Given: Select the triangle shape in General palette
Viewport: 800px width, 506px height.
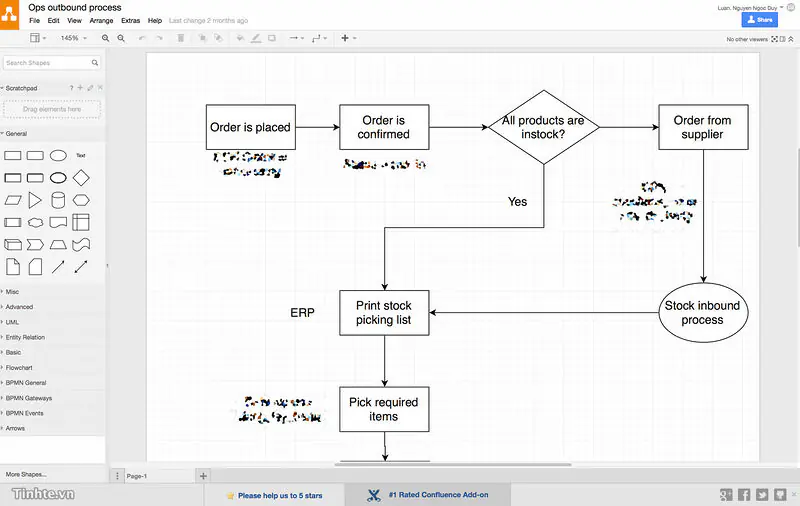Looking at the screenshot, I should (35, 200).
